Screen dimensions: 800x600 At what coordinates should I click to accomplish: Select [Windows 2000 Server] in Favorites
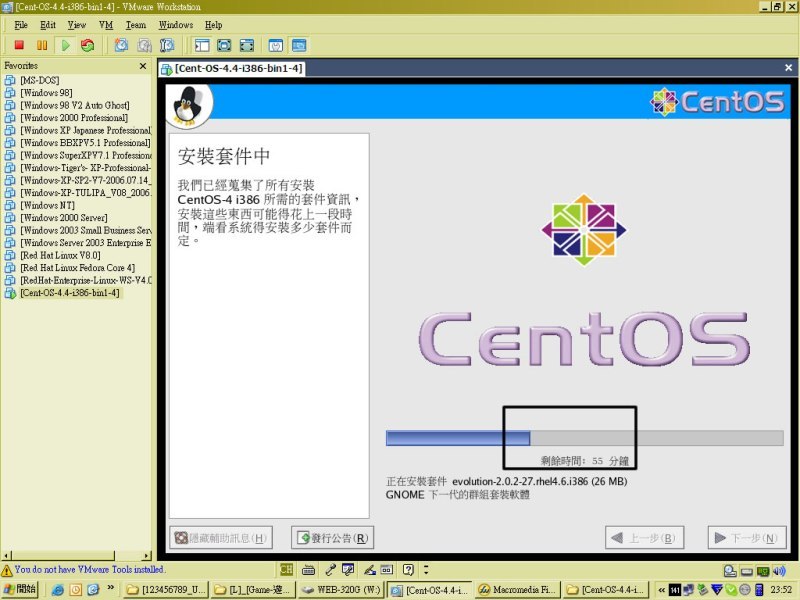tap(63, 218)
